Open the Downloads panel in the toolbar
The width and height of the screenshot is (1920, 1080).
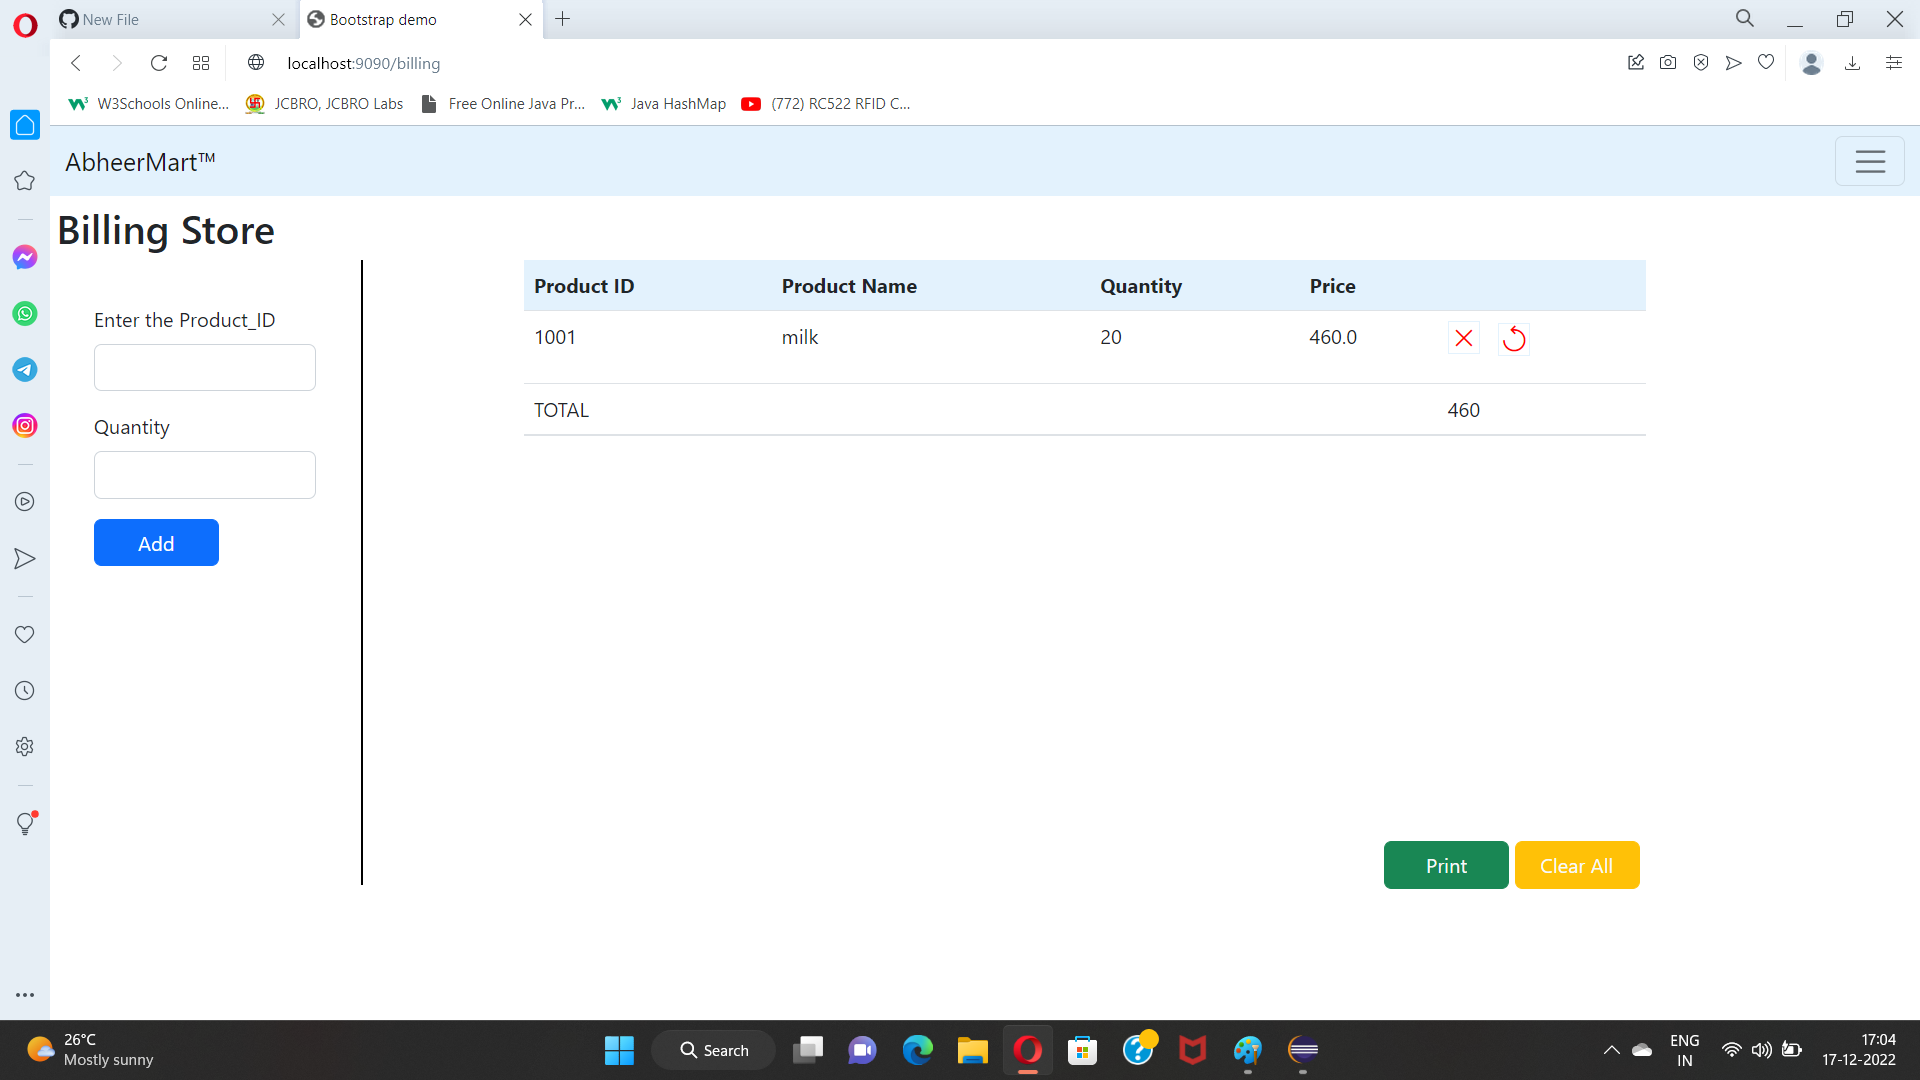1853,63
